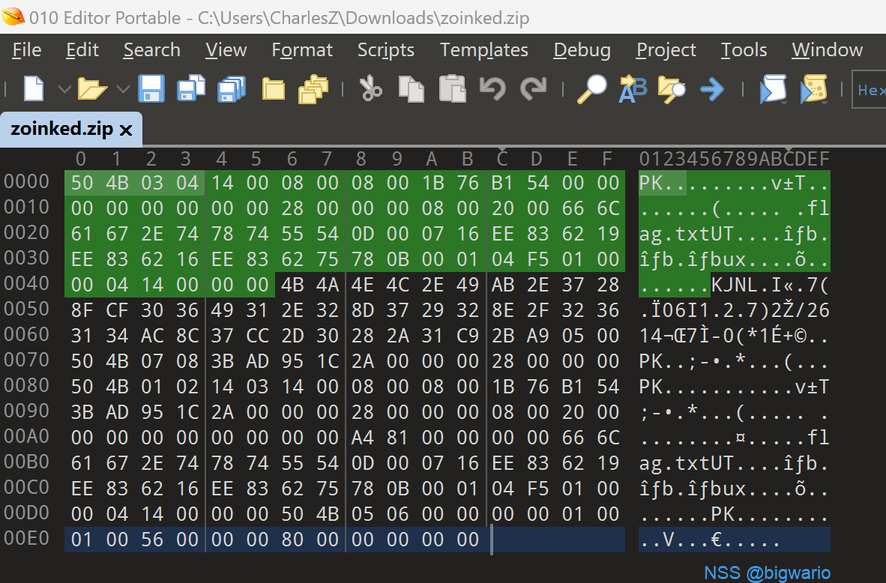Click byte 56 in row 00E0
Viewport: 886px width, 583px height.
(152, 539)
